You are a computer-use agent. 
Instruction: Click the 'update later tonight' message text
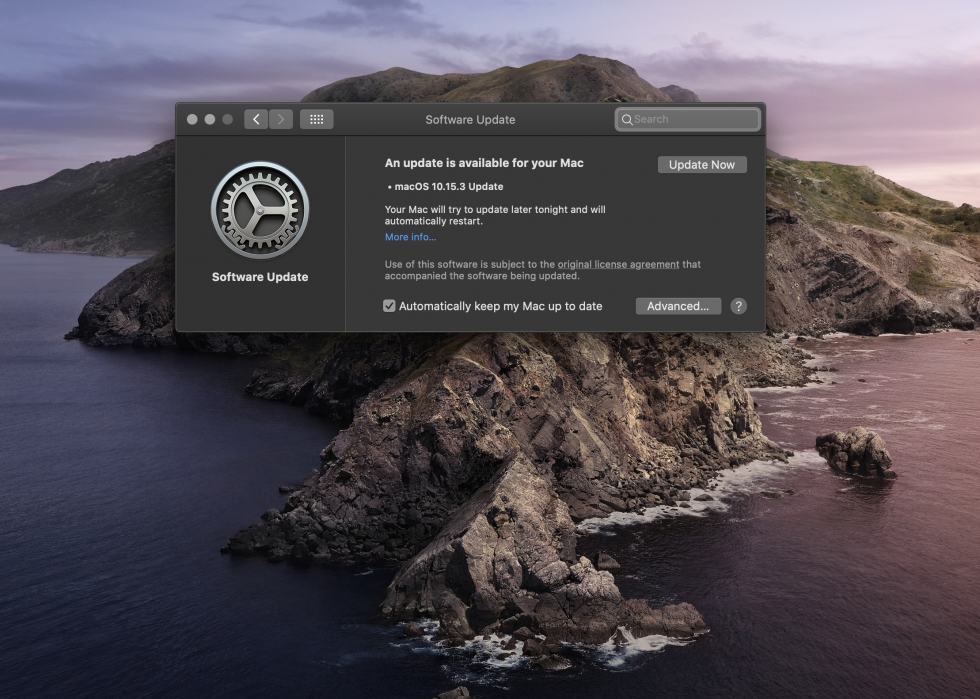coord(495,216)
